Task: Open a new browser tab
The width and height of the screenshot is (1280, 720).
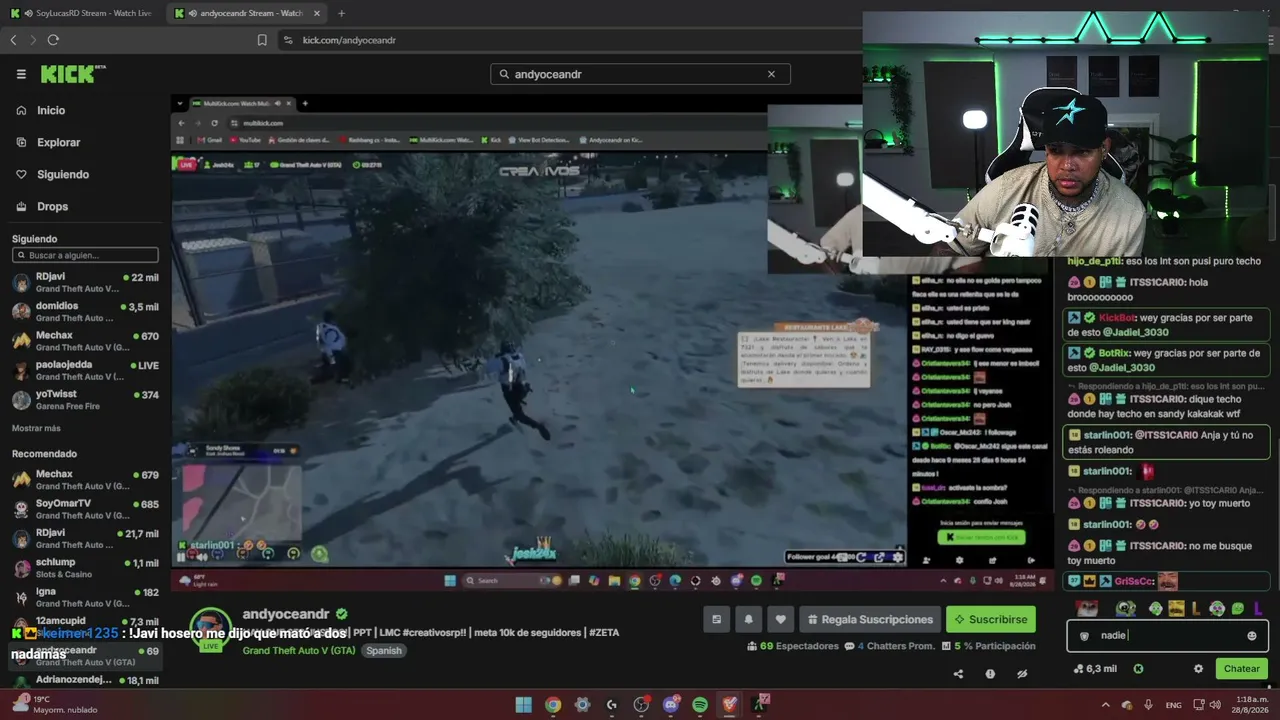Action: (x=342, y=13)
